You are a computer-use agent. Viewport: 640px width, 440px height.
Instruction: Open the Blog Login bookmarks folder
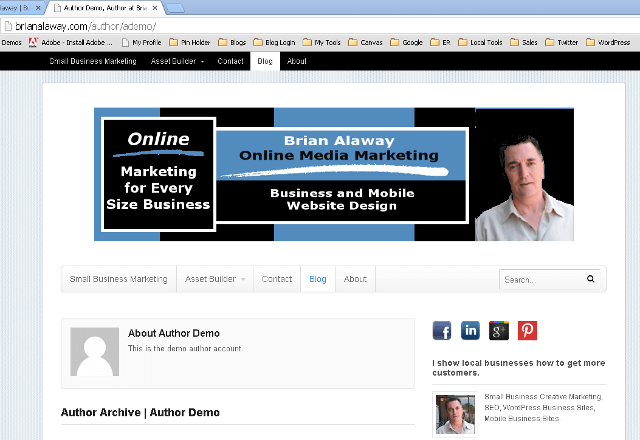(274, 42)
